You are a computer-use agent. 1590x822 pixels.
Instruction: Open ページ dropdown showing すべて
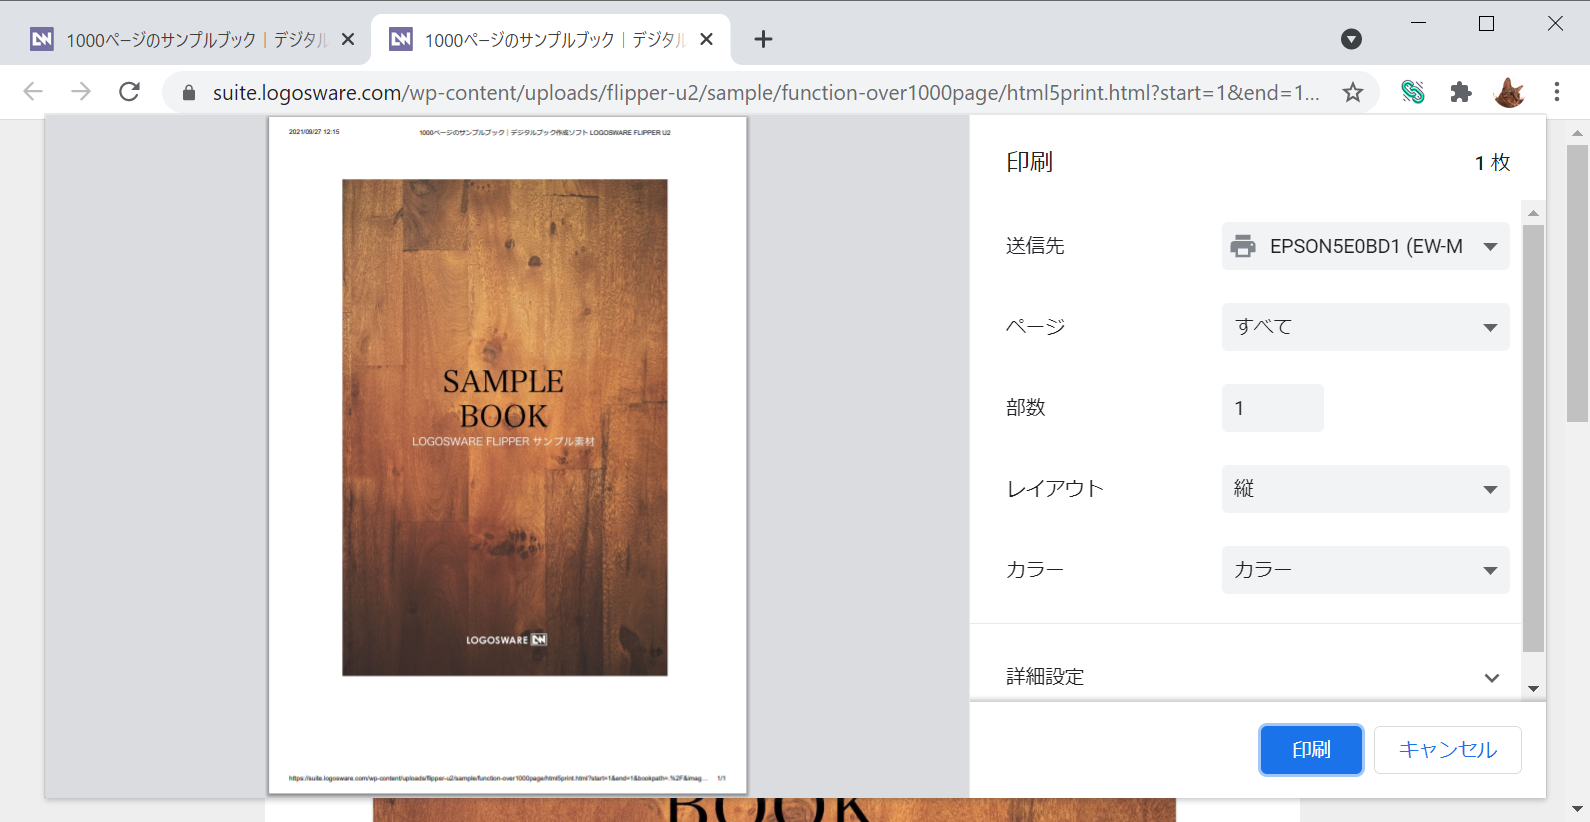[1366, 327]
